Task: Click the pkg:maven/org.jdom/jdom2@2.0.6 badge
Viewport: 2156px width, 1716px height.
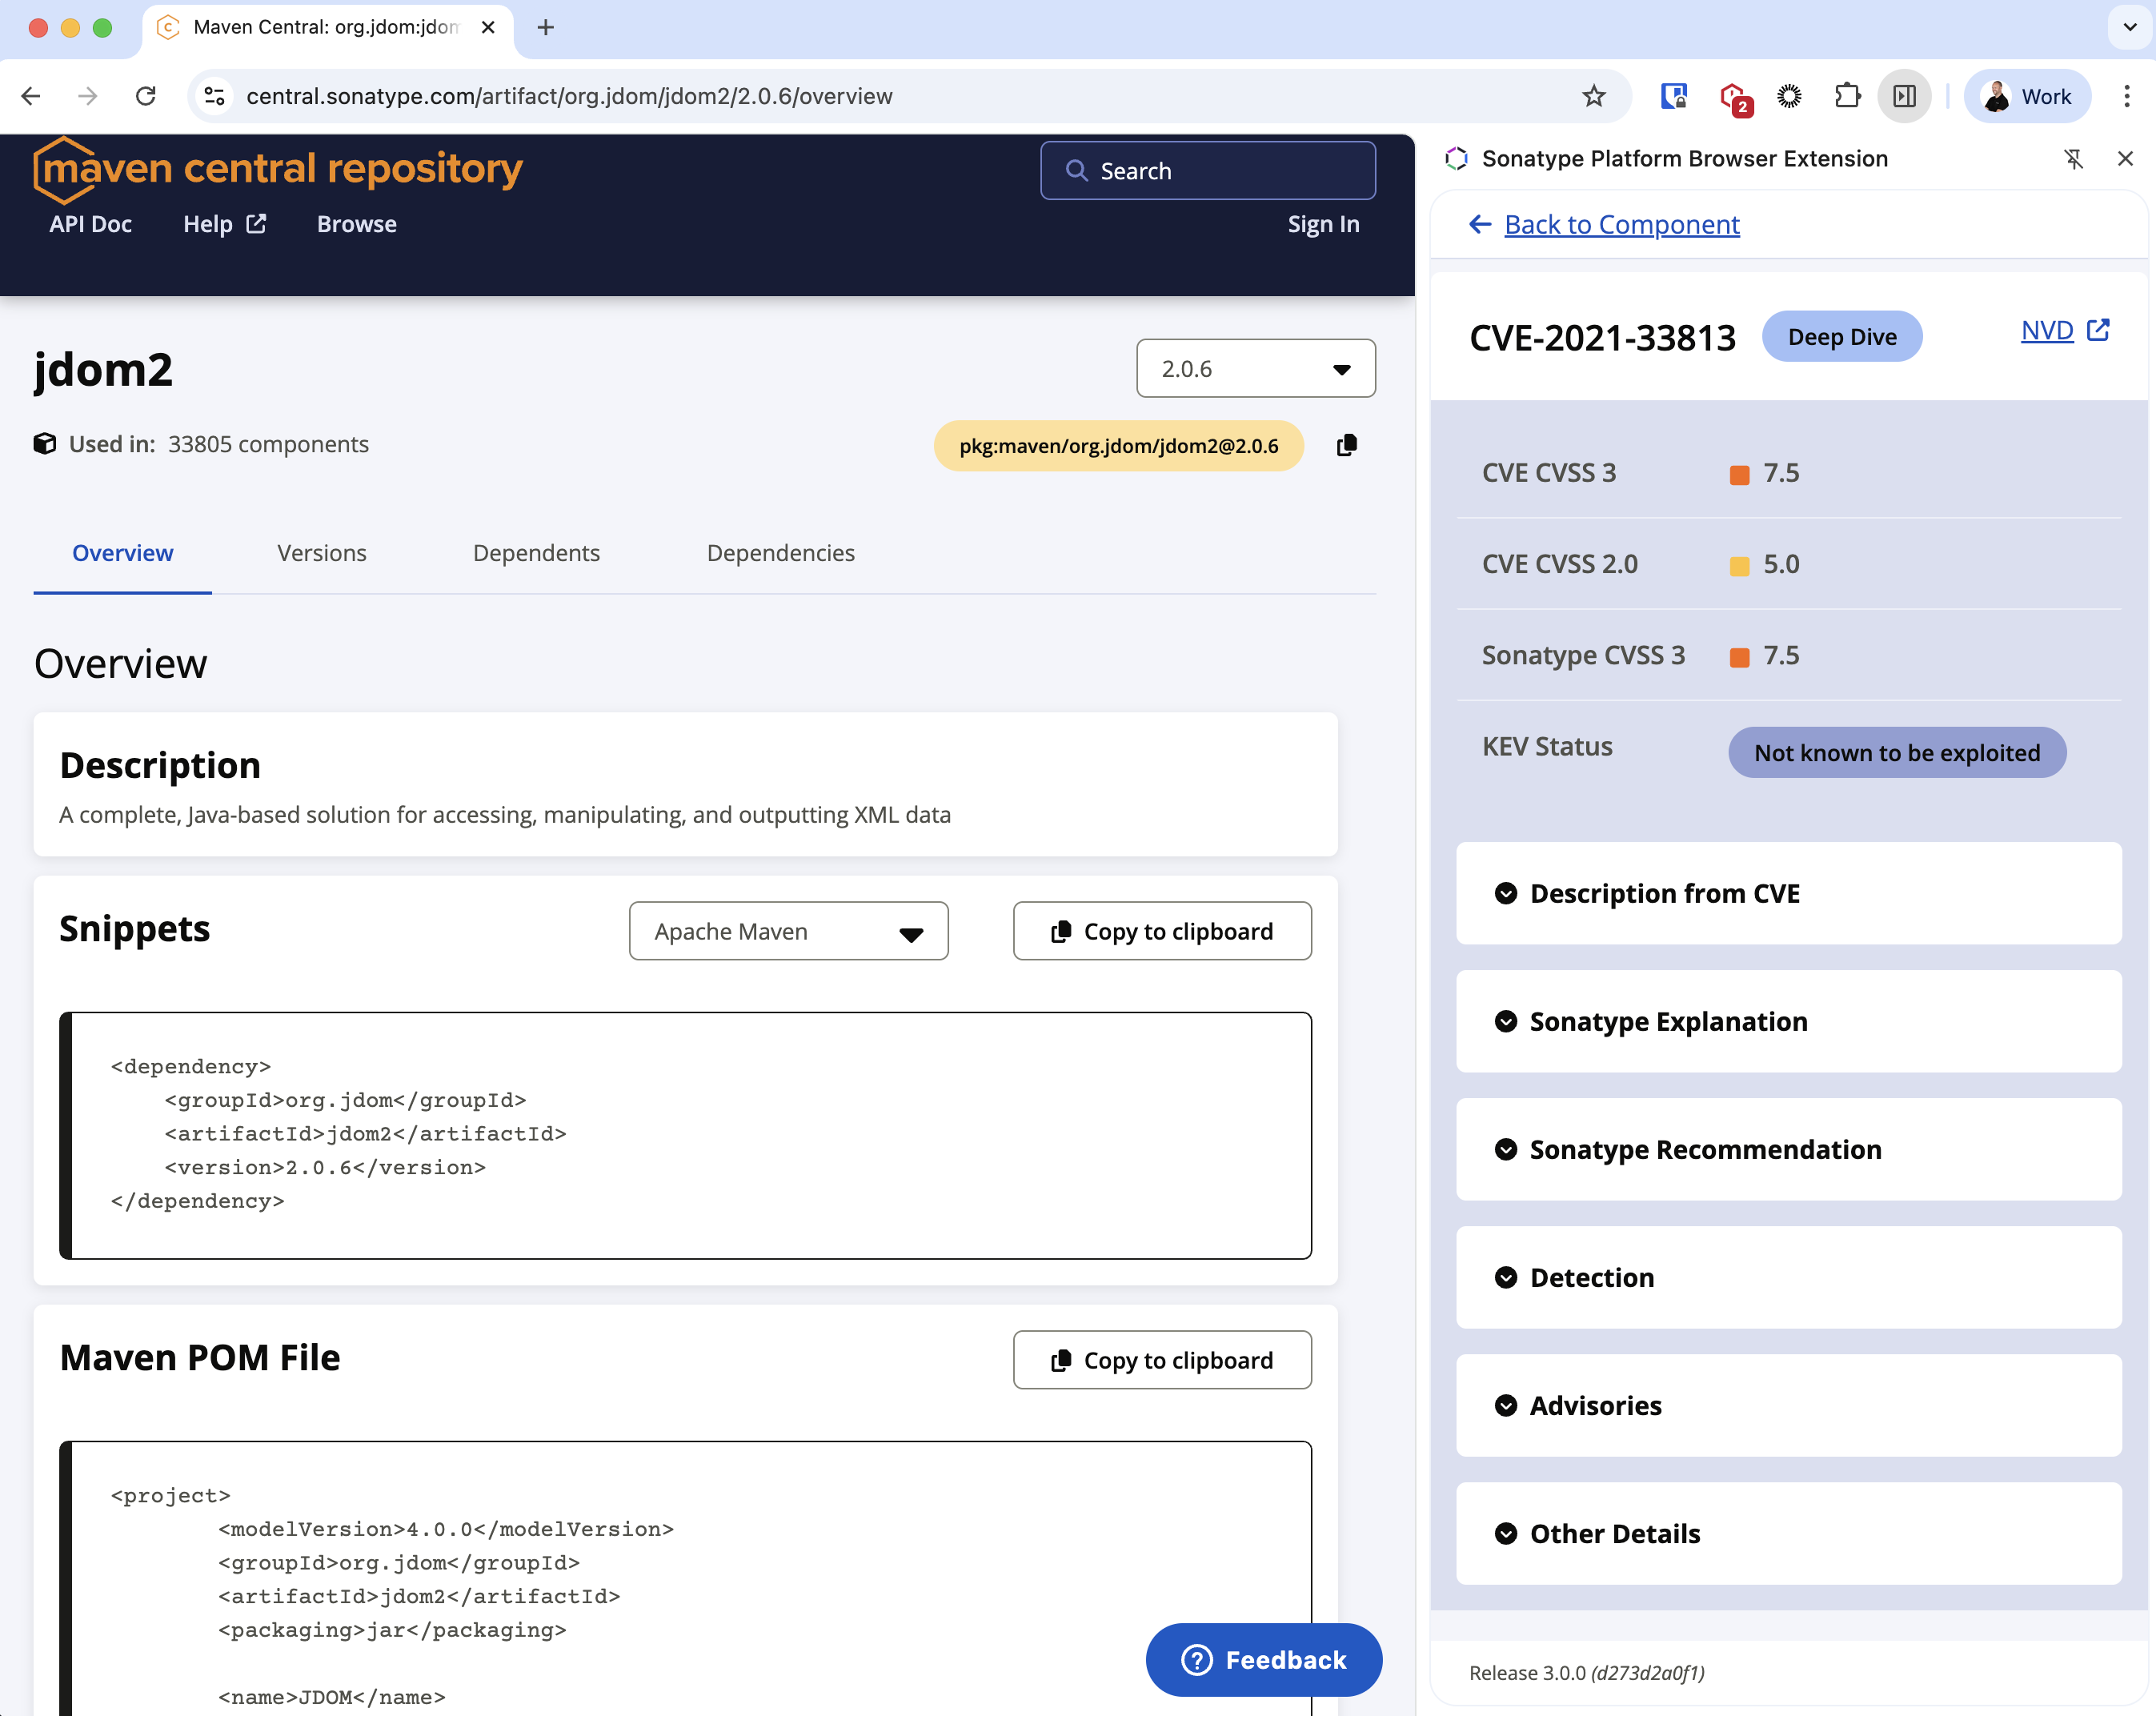Action: [x=1118, y=446]
